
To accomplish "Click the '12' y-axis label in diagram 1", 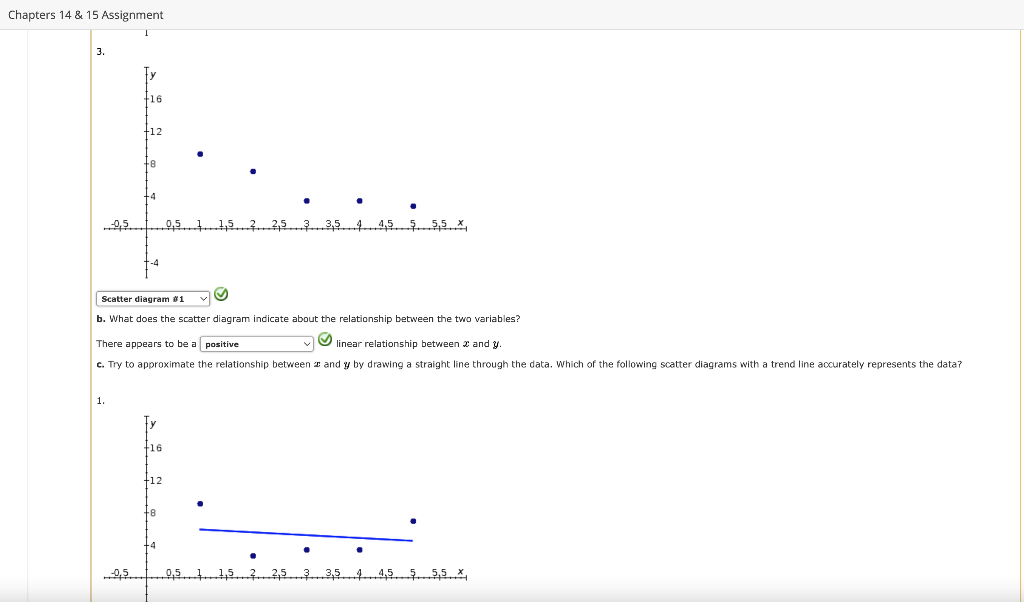I will [x=155, y=481].
